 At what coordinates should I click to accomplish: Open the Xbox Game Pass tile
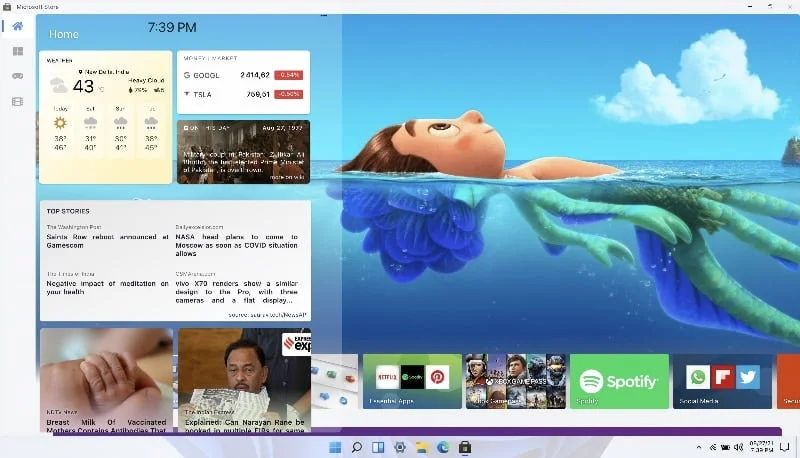pos(516,381)
